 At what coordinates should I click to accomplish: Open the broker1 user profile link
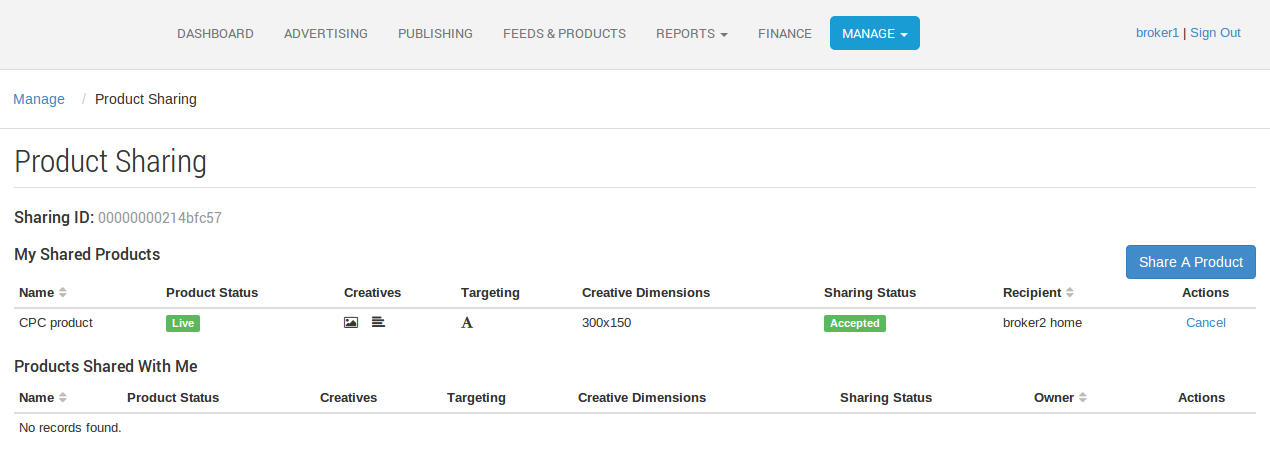(x=1157, y=32)
